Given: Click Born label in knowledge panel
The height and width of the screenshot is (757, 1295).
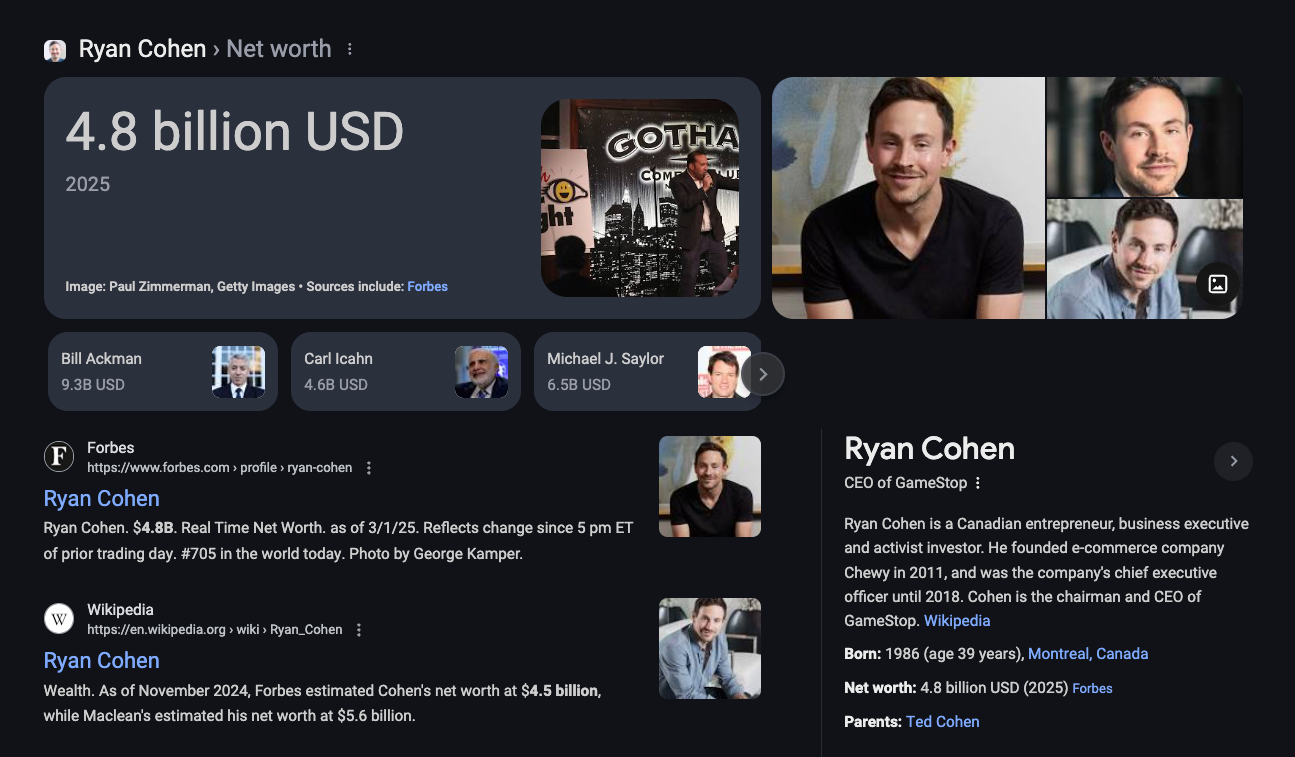Looking at the screenshot, I should pyautogui.click(x=862, y=654).
